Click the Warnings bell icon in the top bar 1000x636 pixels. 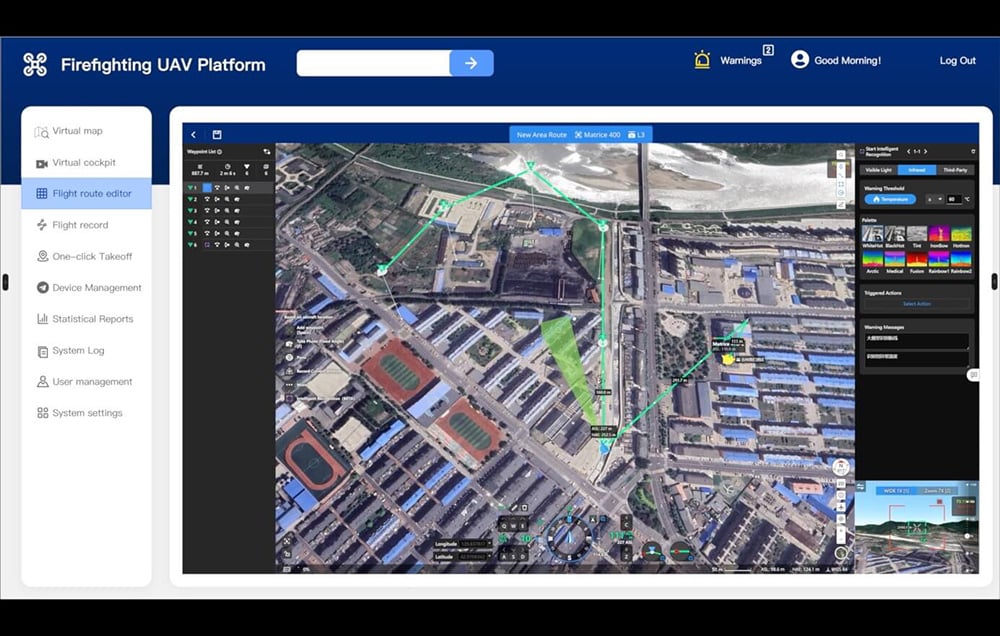coord(704,58)
